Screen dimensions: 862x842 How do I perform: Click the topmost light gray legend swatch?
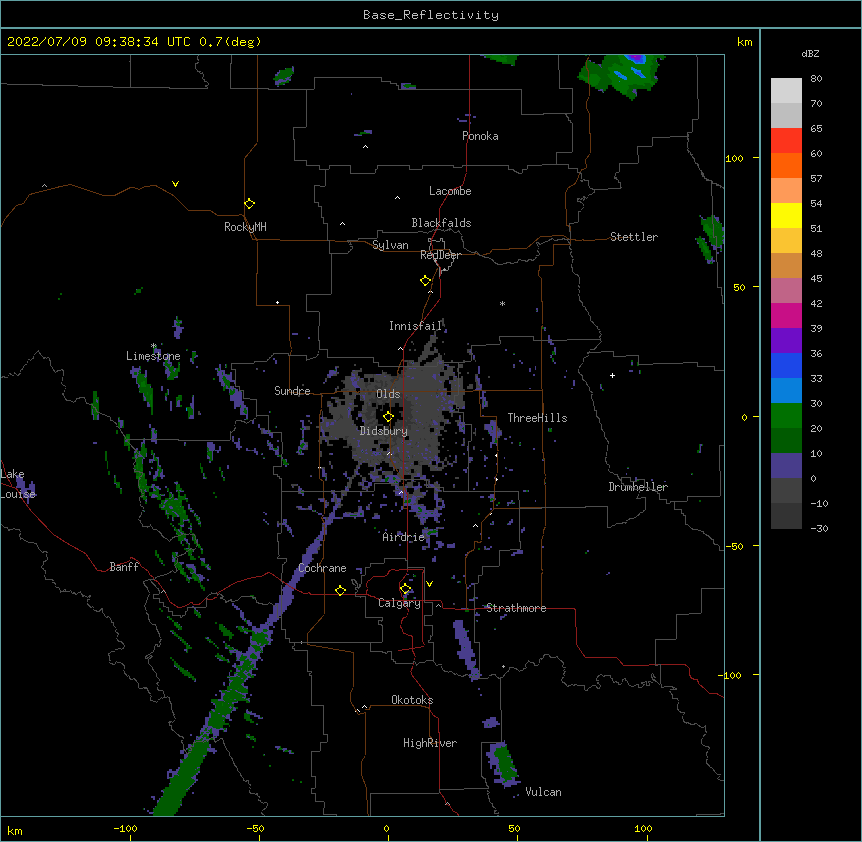[786, 91]
